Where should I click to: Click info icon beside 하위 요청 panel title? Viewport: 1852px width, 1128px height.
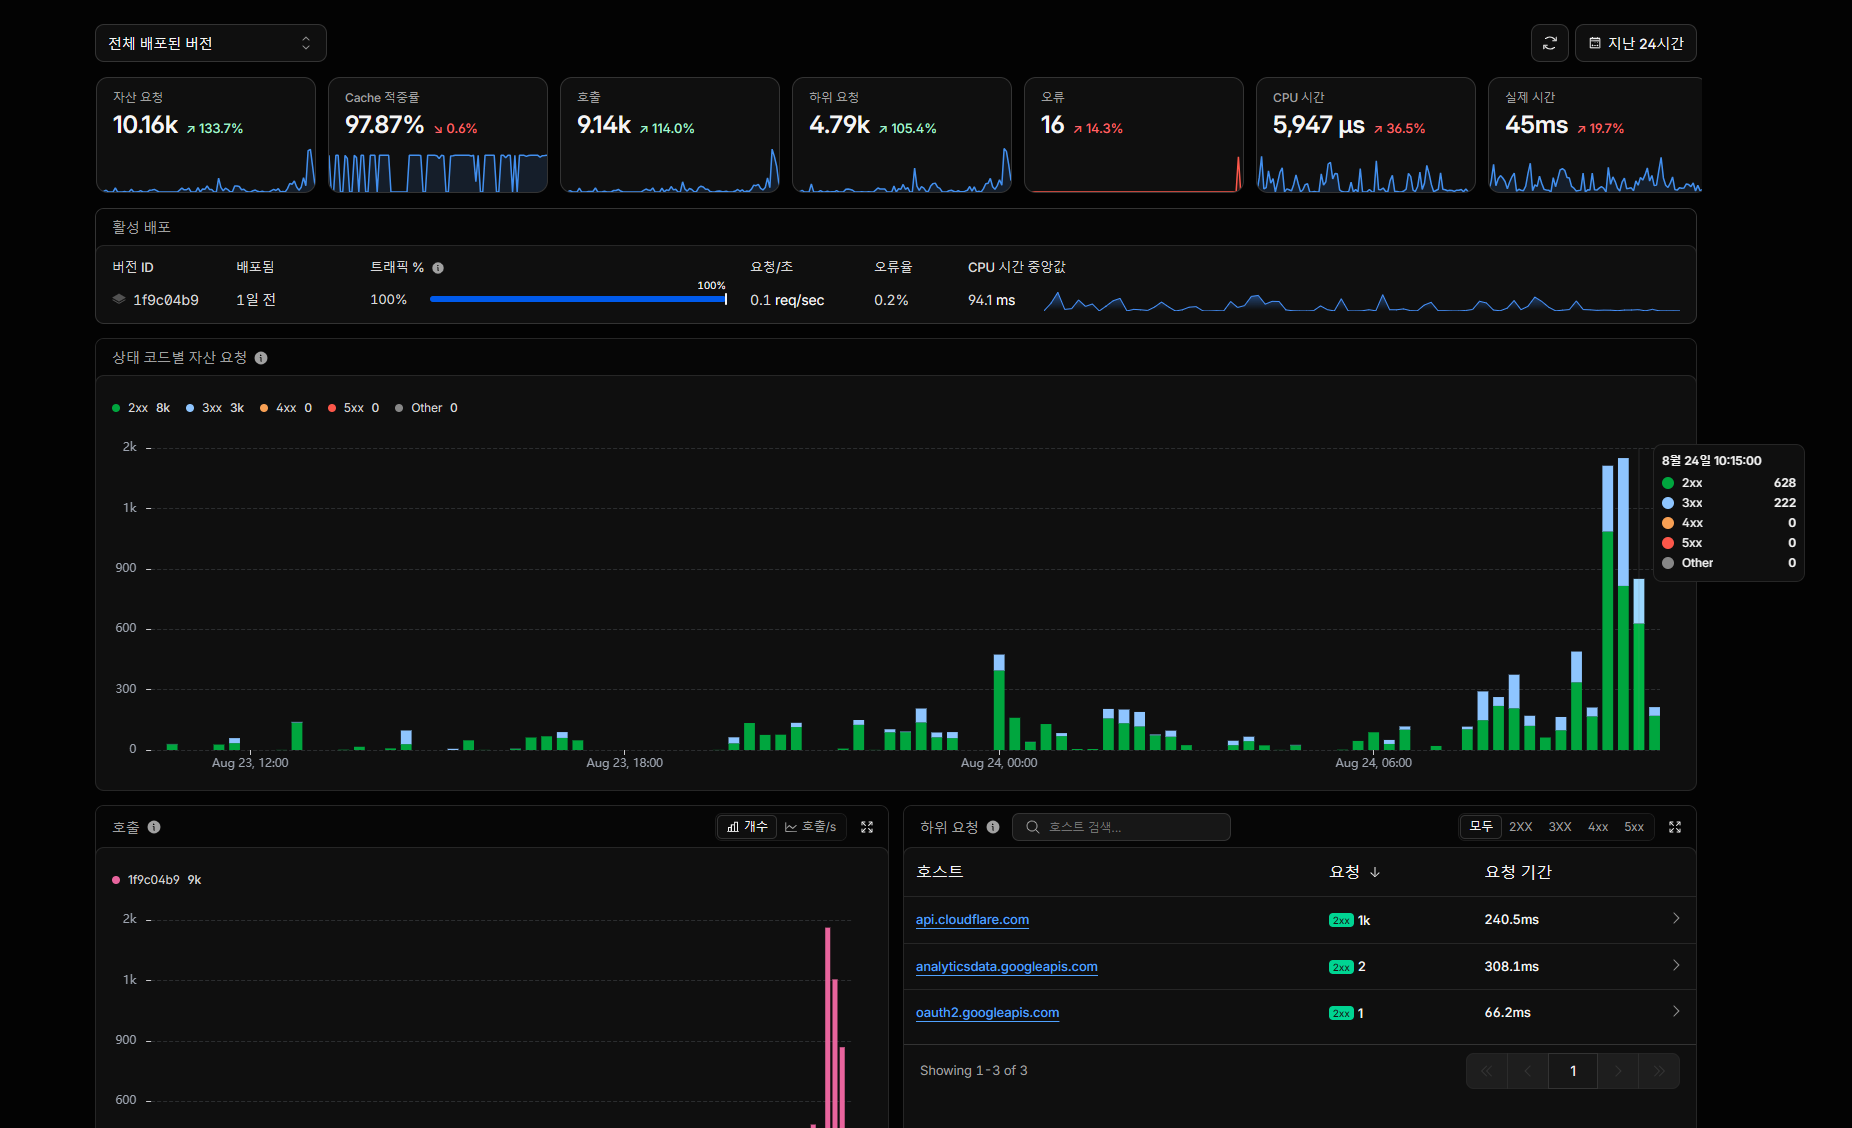[993, 827]
